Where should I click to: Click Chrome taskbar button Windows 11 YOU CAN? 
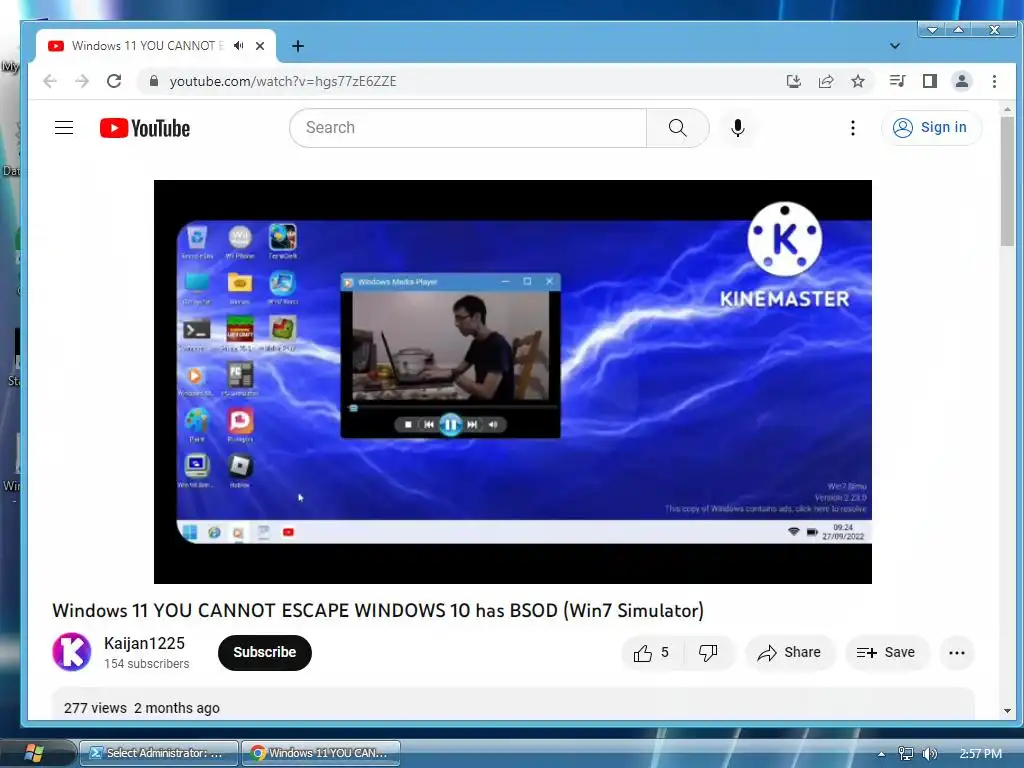(321, 753)
